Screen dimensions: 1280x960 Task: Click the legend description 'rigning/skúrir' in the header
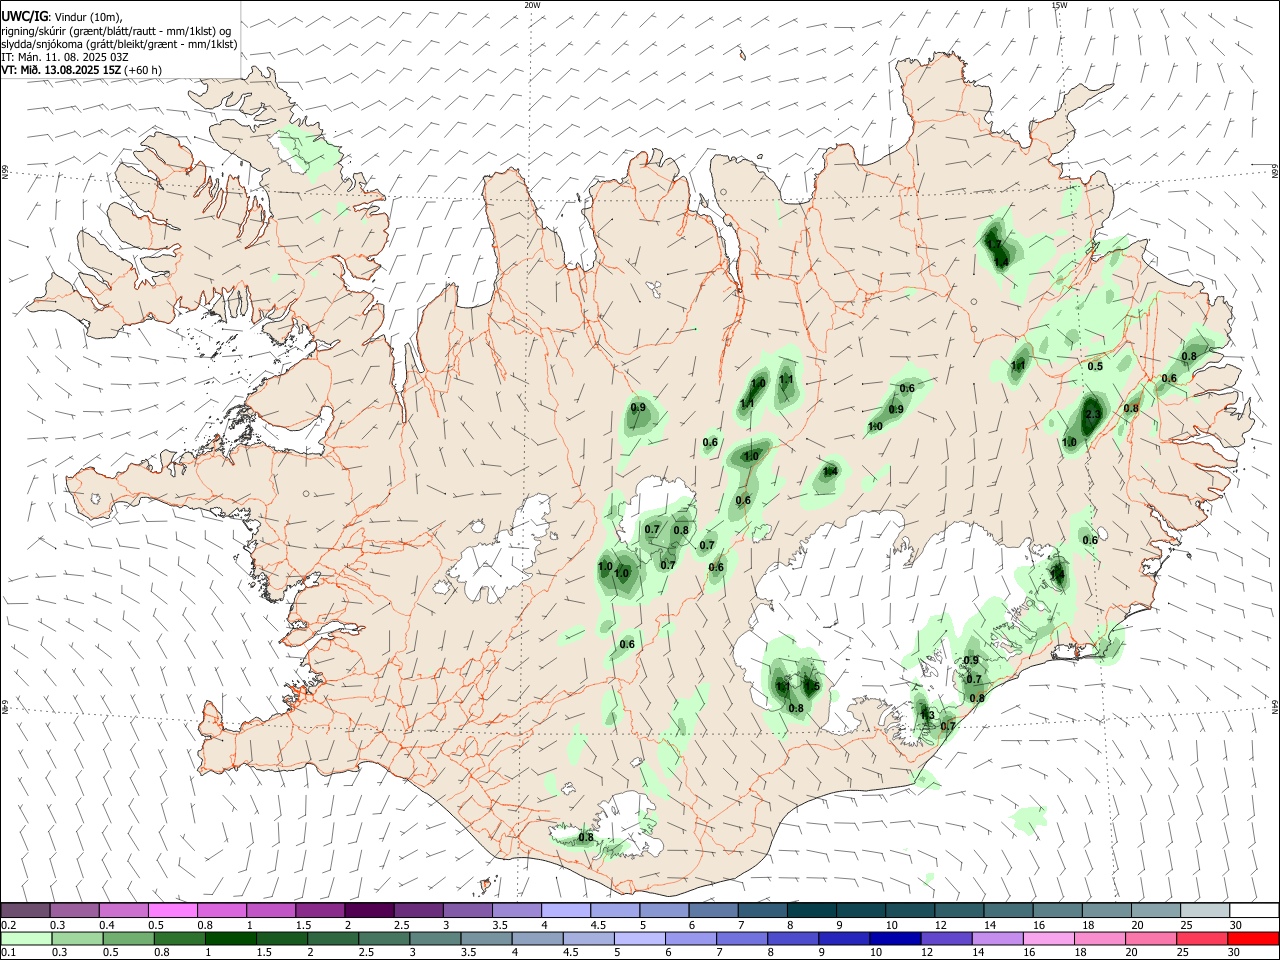click(33, 30)
